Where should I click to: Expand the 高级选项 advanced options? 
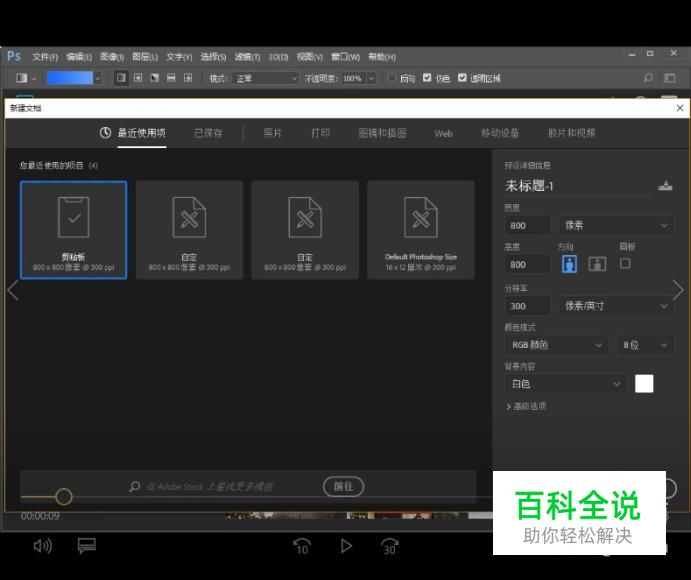pos(526,406)
